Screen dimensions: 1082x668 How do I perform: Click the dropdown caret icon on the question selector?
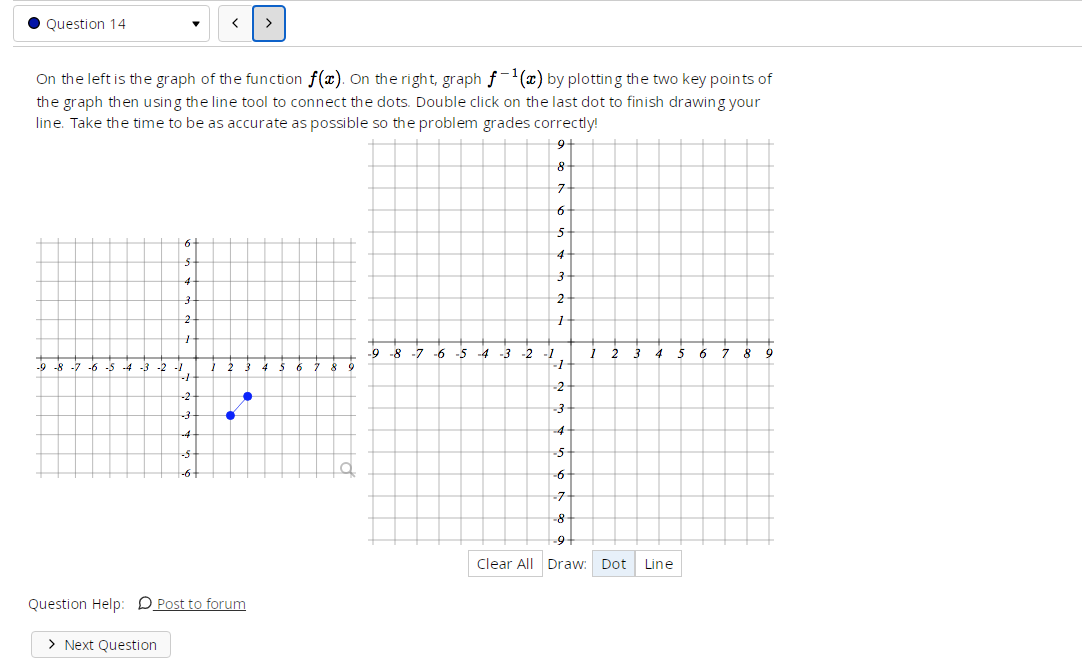tap(196, 23)
